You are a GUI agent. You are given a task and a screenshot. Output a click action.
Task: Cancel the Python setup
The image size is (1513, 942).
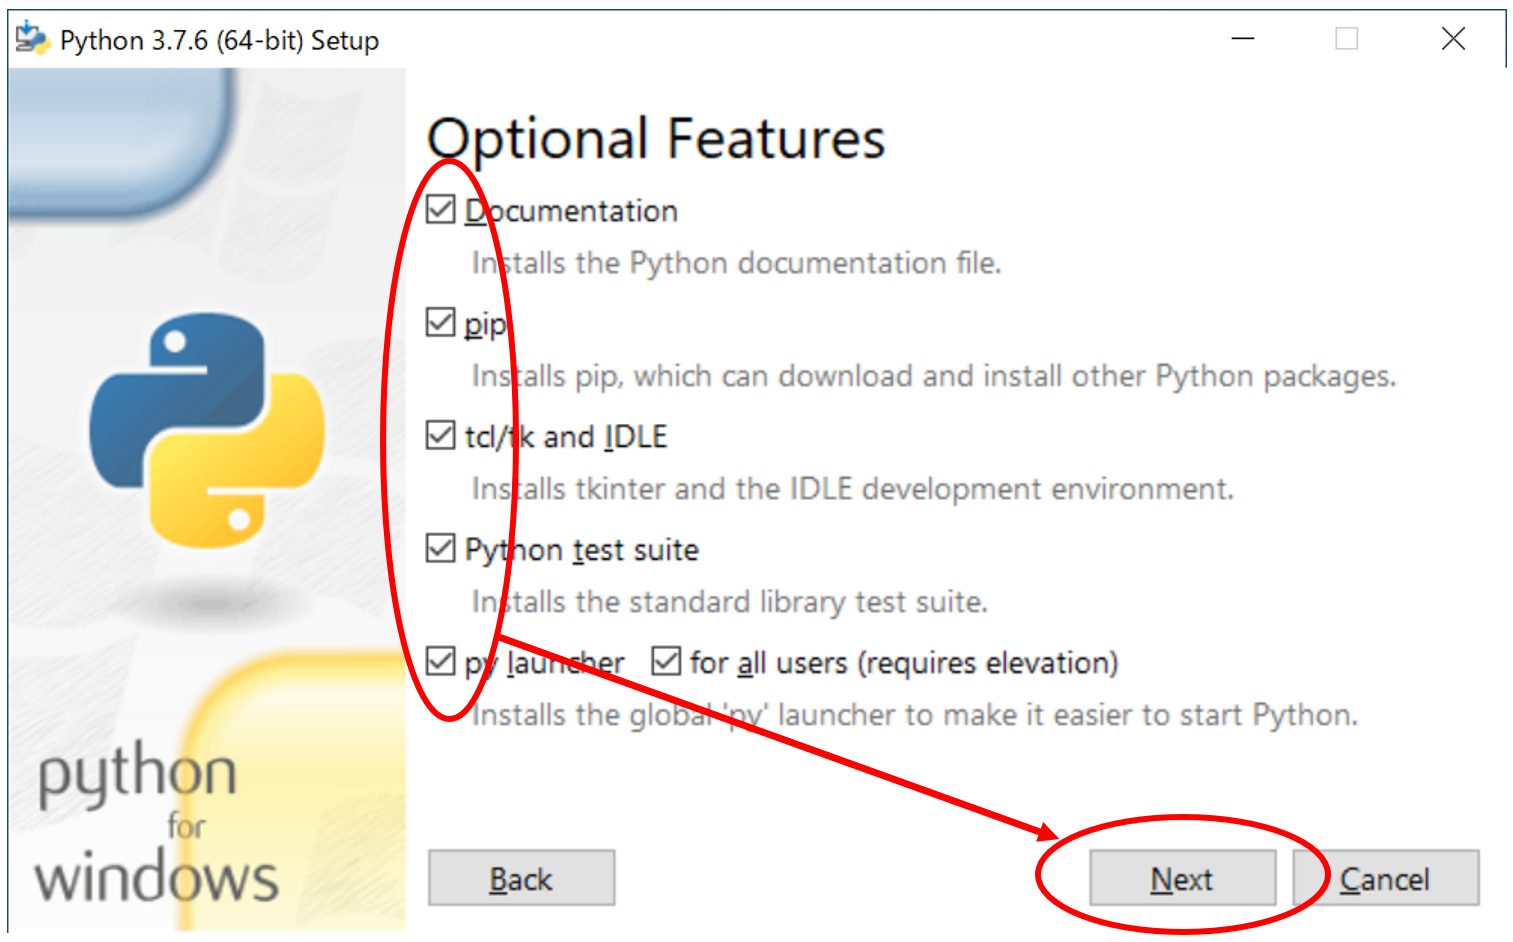1386,879
